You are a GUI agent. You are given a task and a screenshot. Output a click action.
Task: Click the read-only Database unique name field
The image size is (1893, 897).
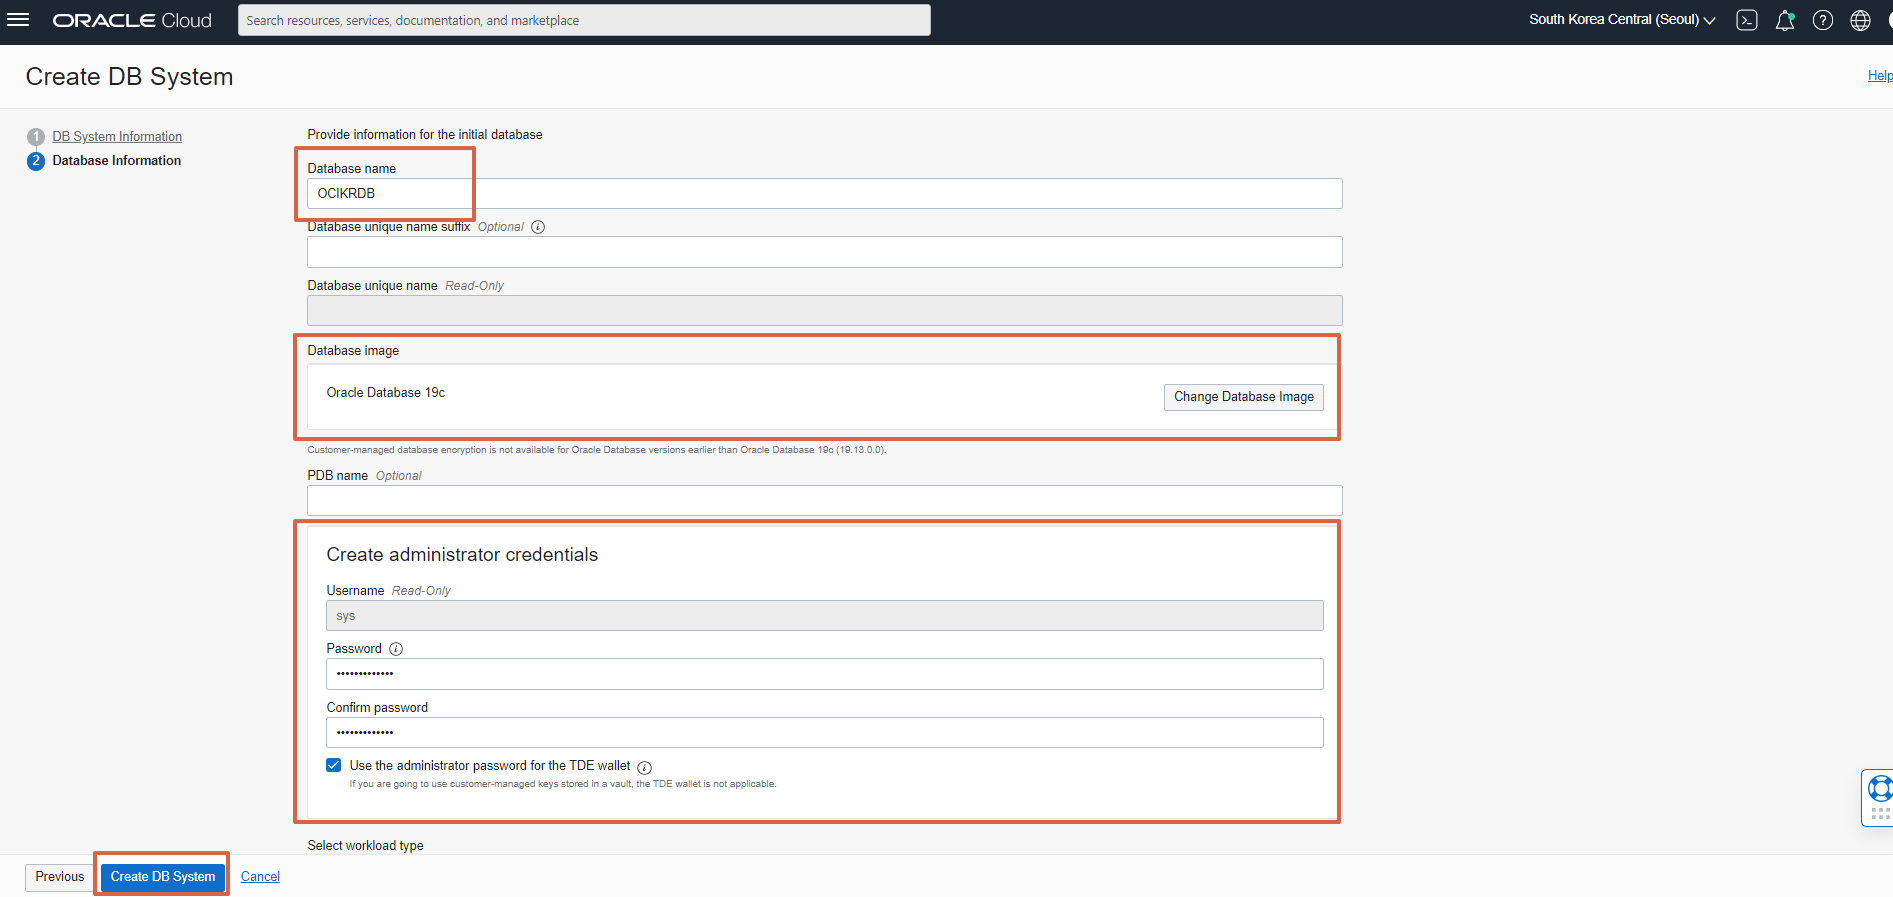[825, 310]
